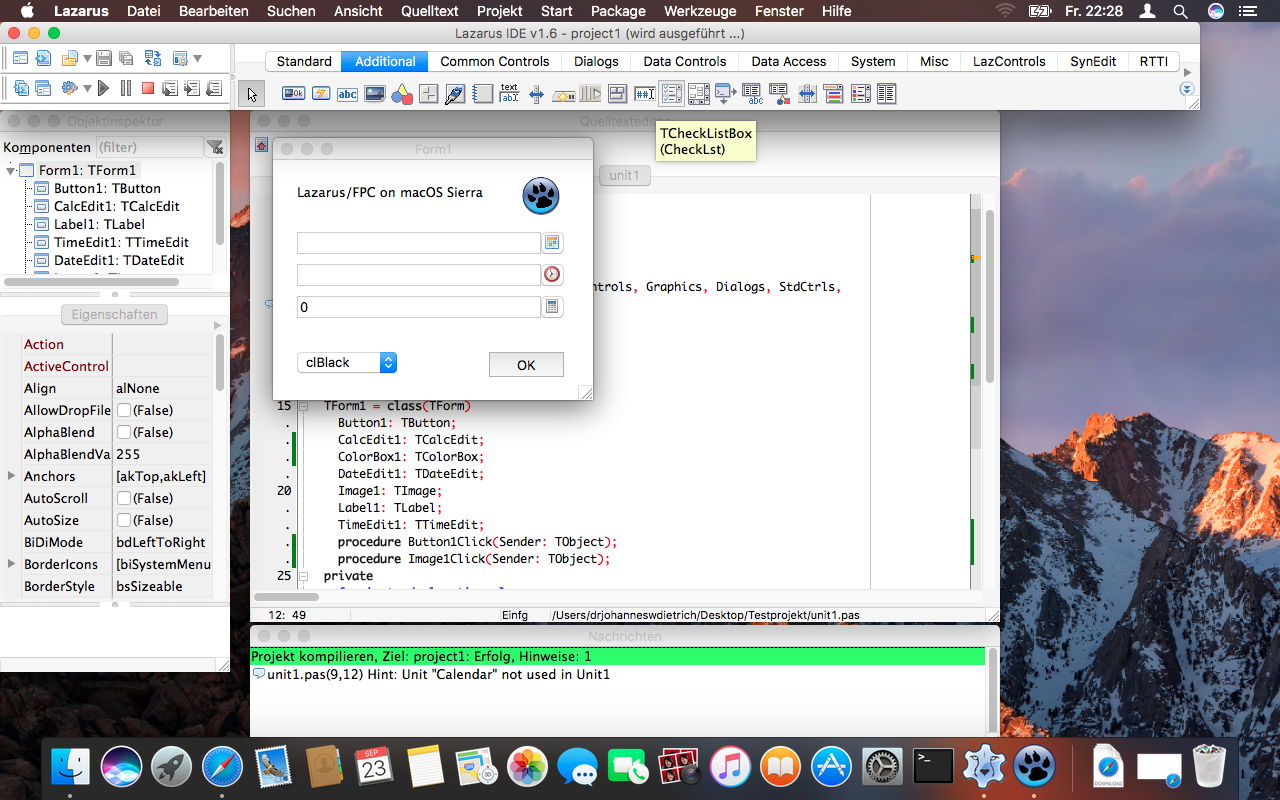
Task: Expand the Anchors property
Action: (11, 476)
